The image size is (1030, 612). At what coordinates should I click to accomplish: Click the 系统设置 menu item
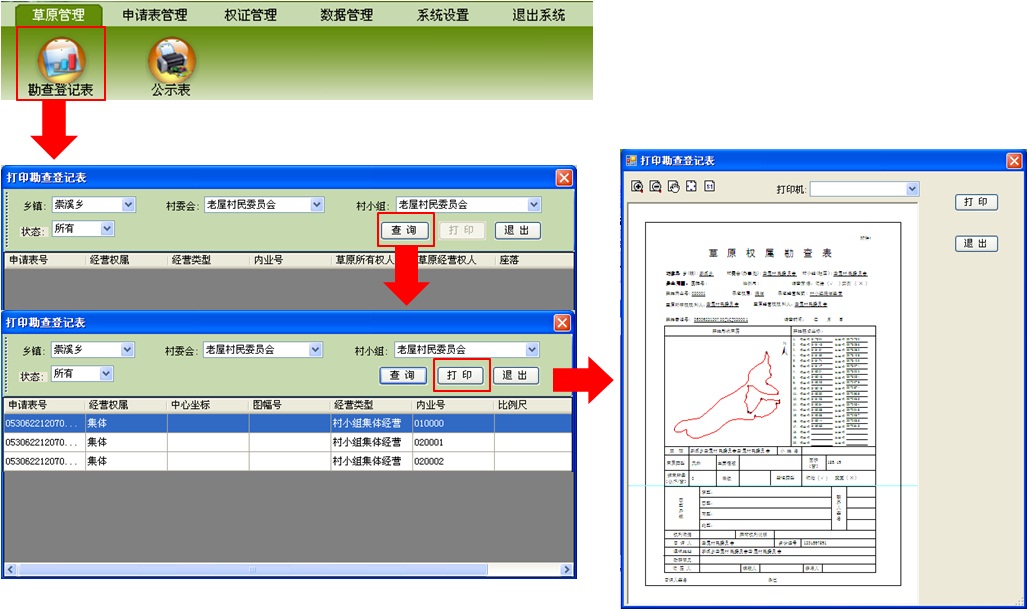(x=443, y=15)
